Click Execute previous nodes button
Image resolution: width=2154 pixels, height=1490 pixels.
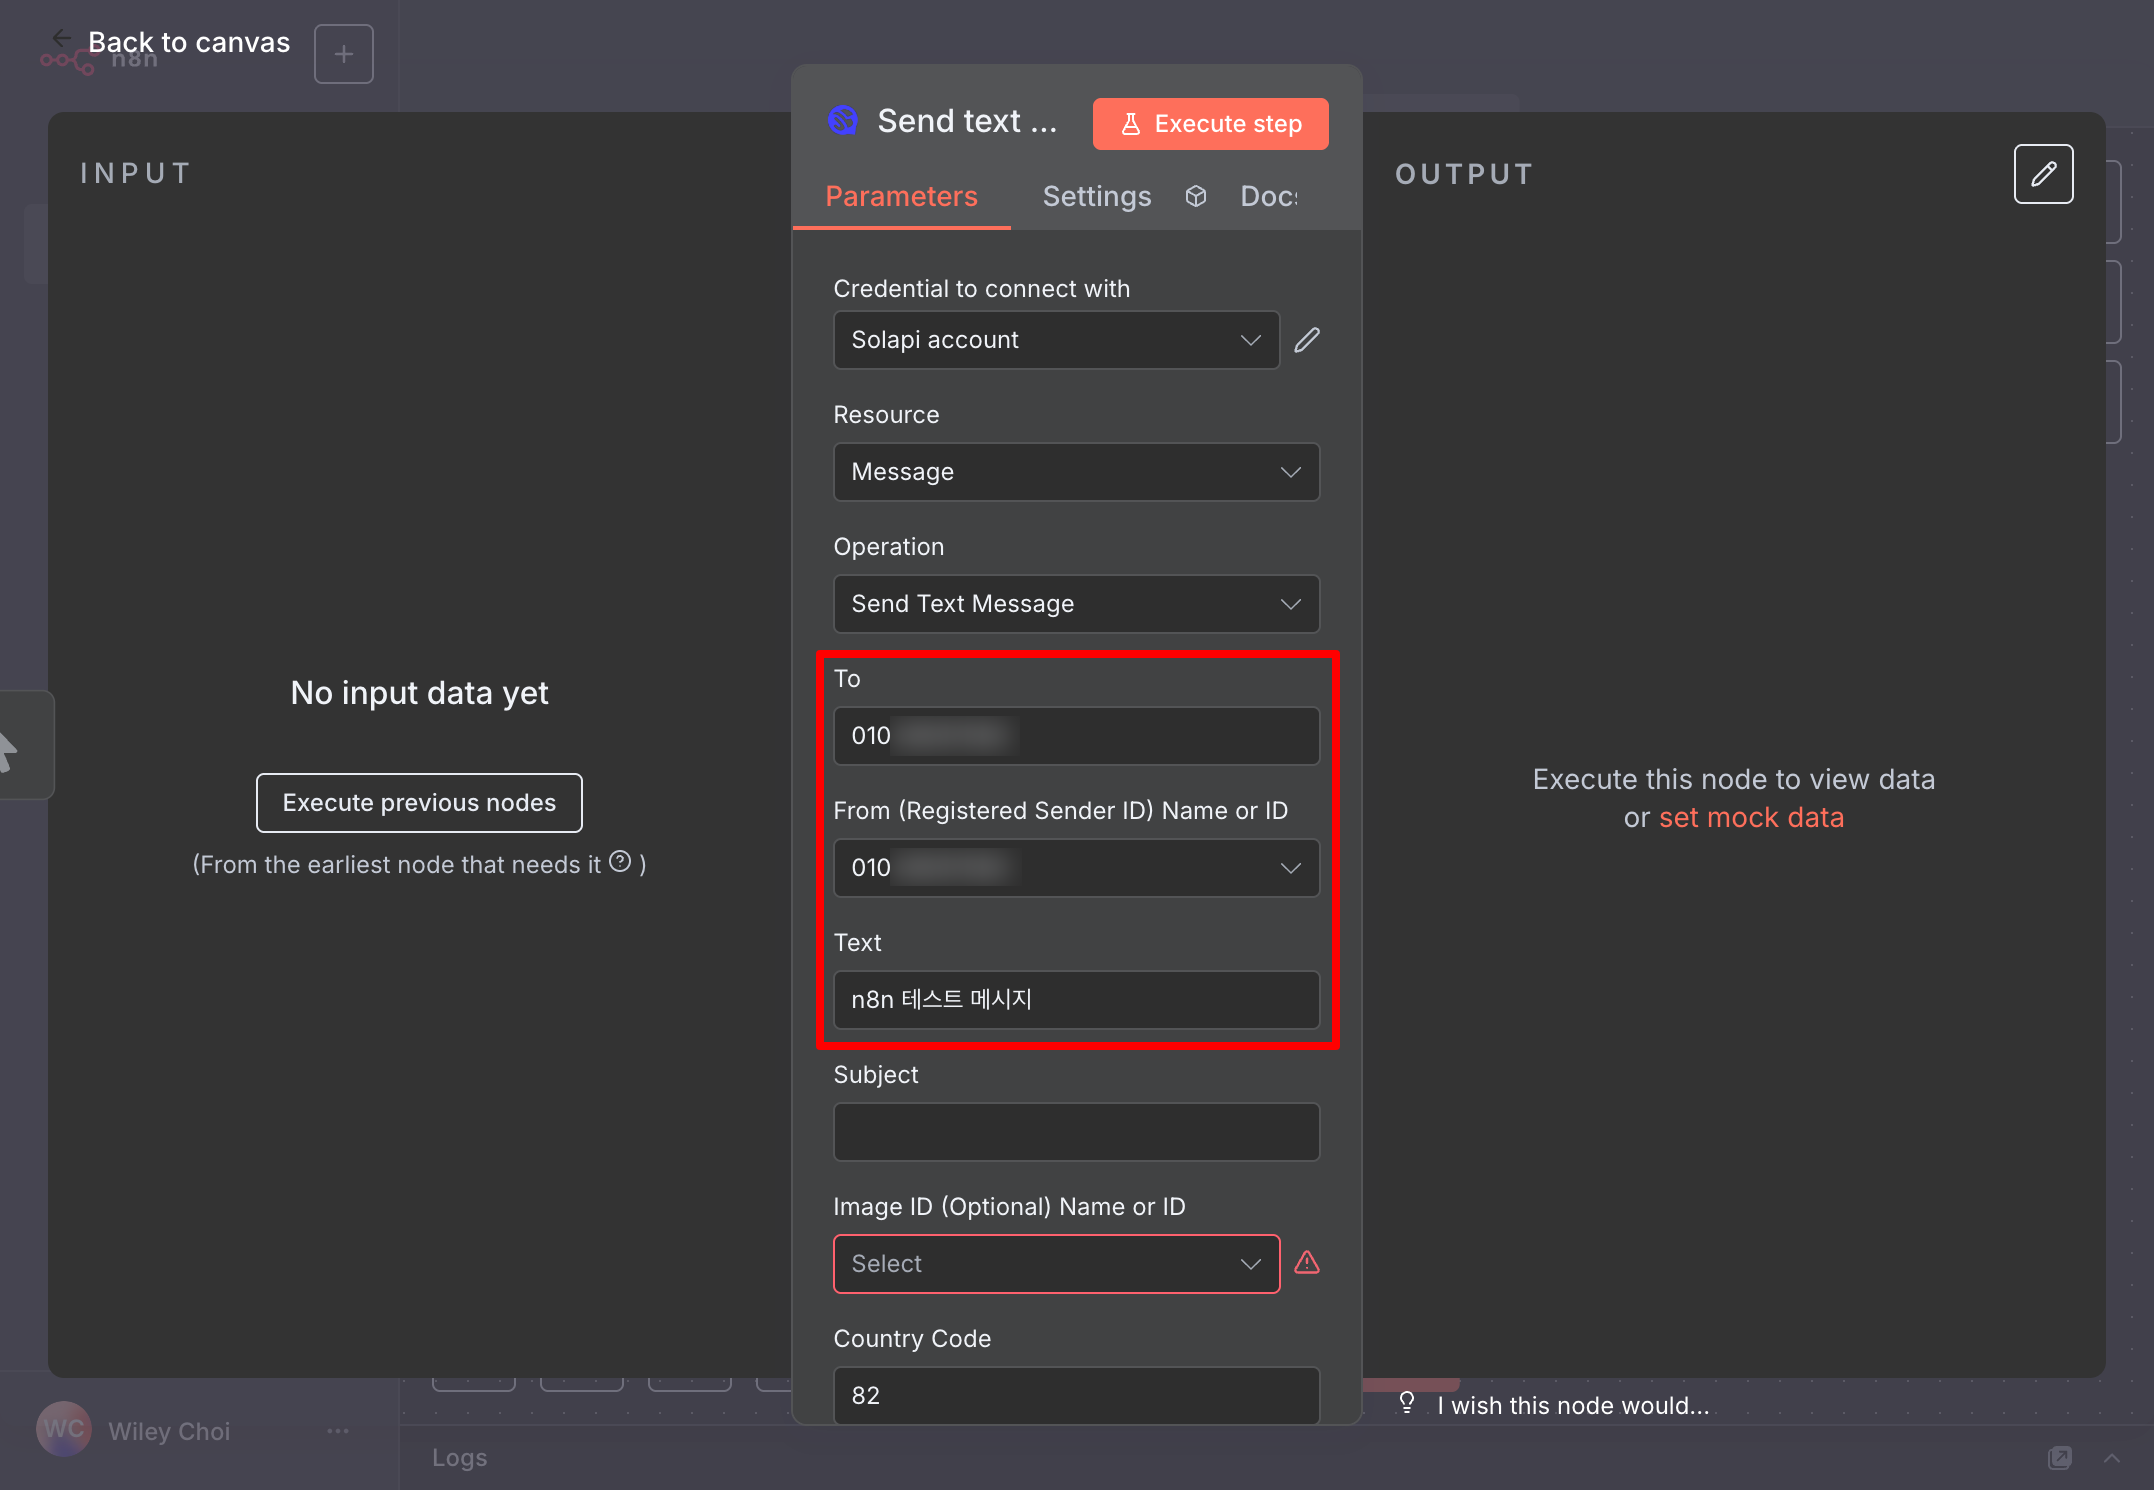point(419,803)
